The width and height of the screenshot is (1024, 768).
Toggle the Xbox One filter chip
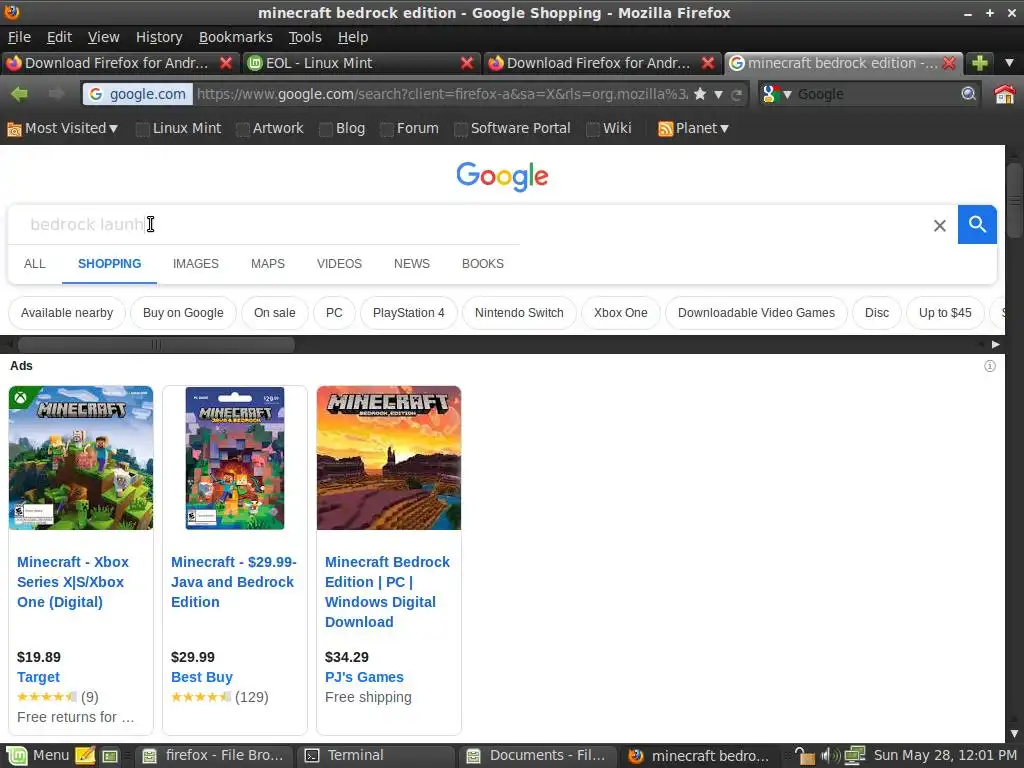tap(620, 313)
